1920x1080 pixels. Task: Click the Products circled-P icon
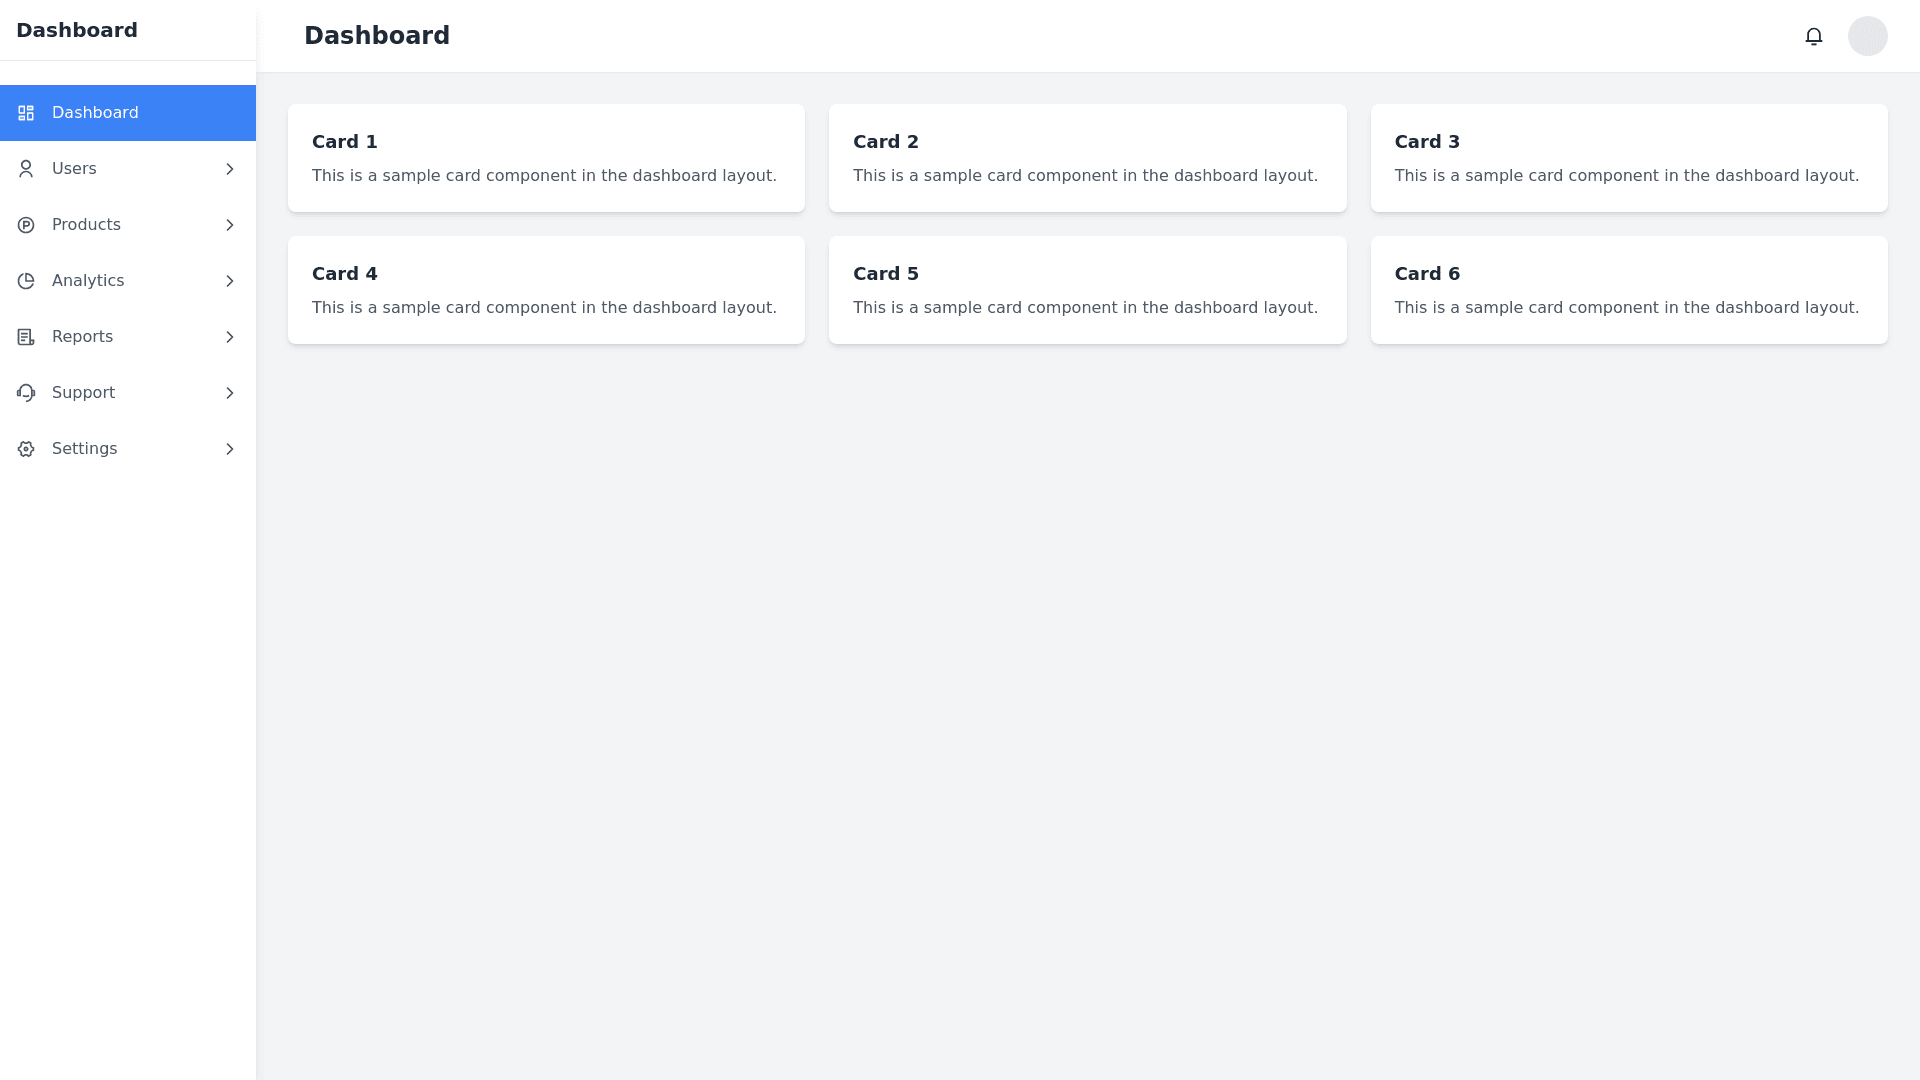pyautogui.click(x=26, y=225)
